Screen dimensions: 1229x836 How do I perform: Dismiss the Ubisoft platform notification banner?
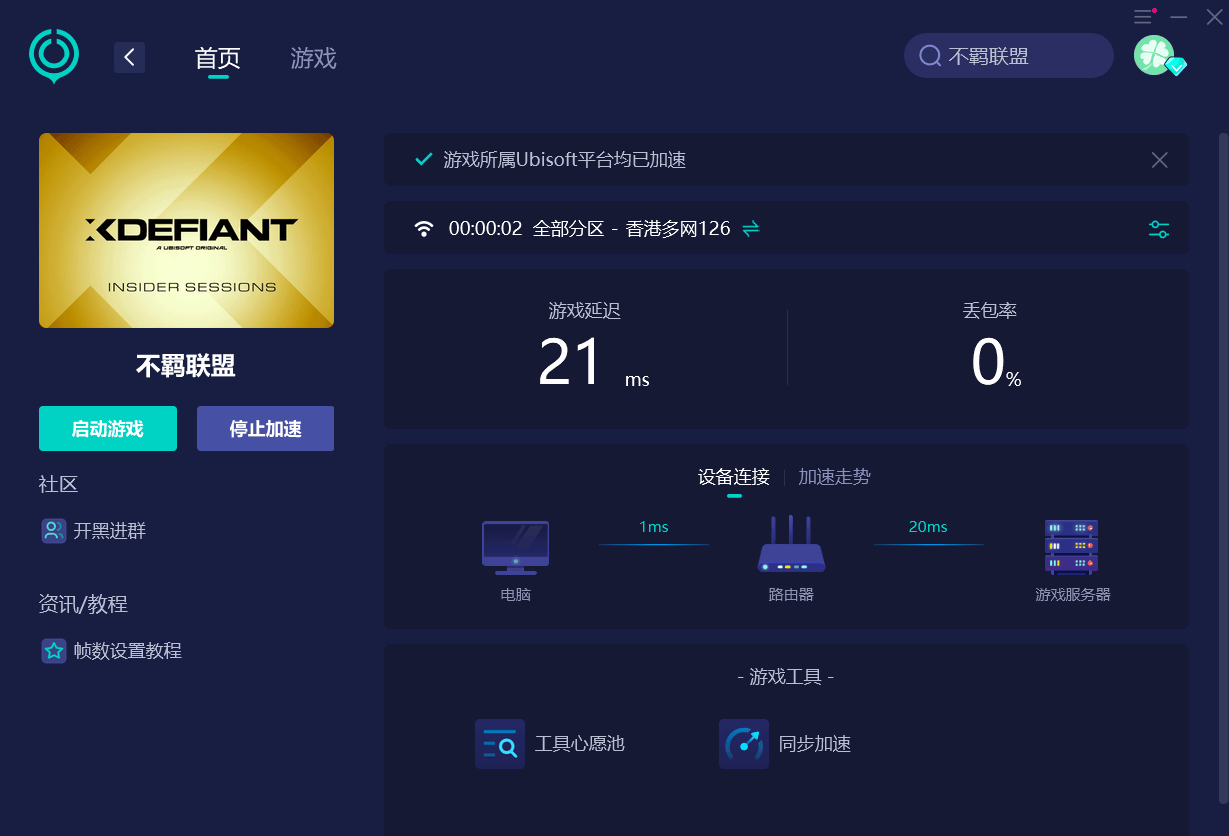tap(1159, 160)
